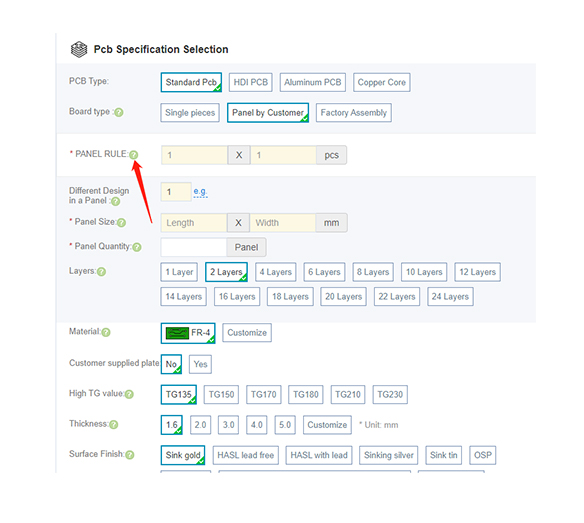Click help icon beside Board type

pos(119,112)
